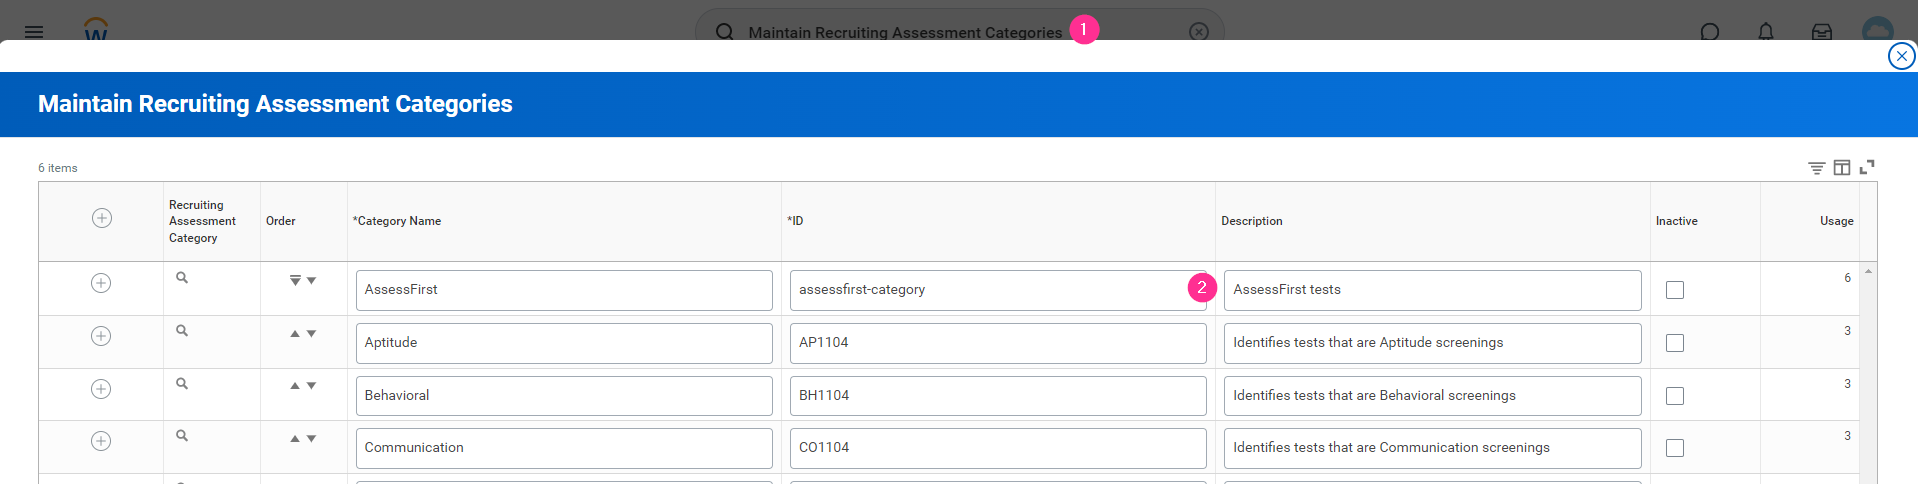Image resolution: width=1918 pixels, height=484 pixels.
Task: Add a row below the AssessFirst row
Action: (101, 283)
